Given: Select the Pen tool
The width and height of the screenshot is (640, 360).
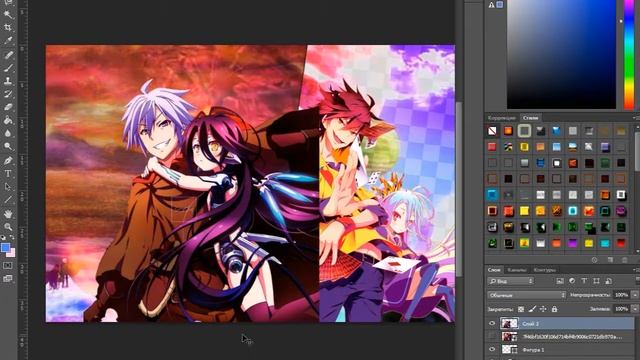Looking at the screenshot, I should point(8,160).
